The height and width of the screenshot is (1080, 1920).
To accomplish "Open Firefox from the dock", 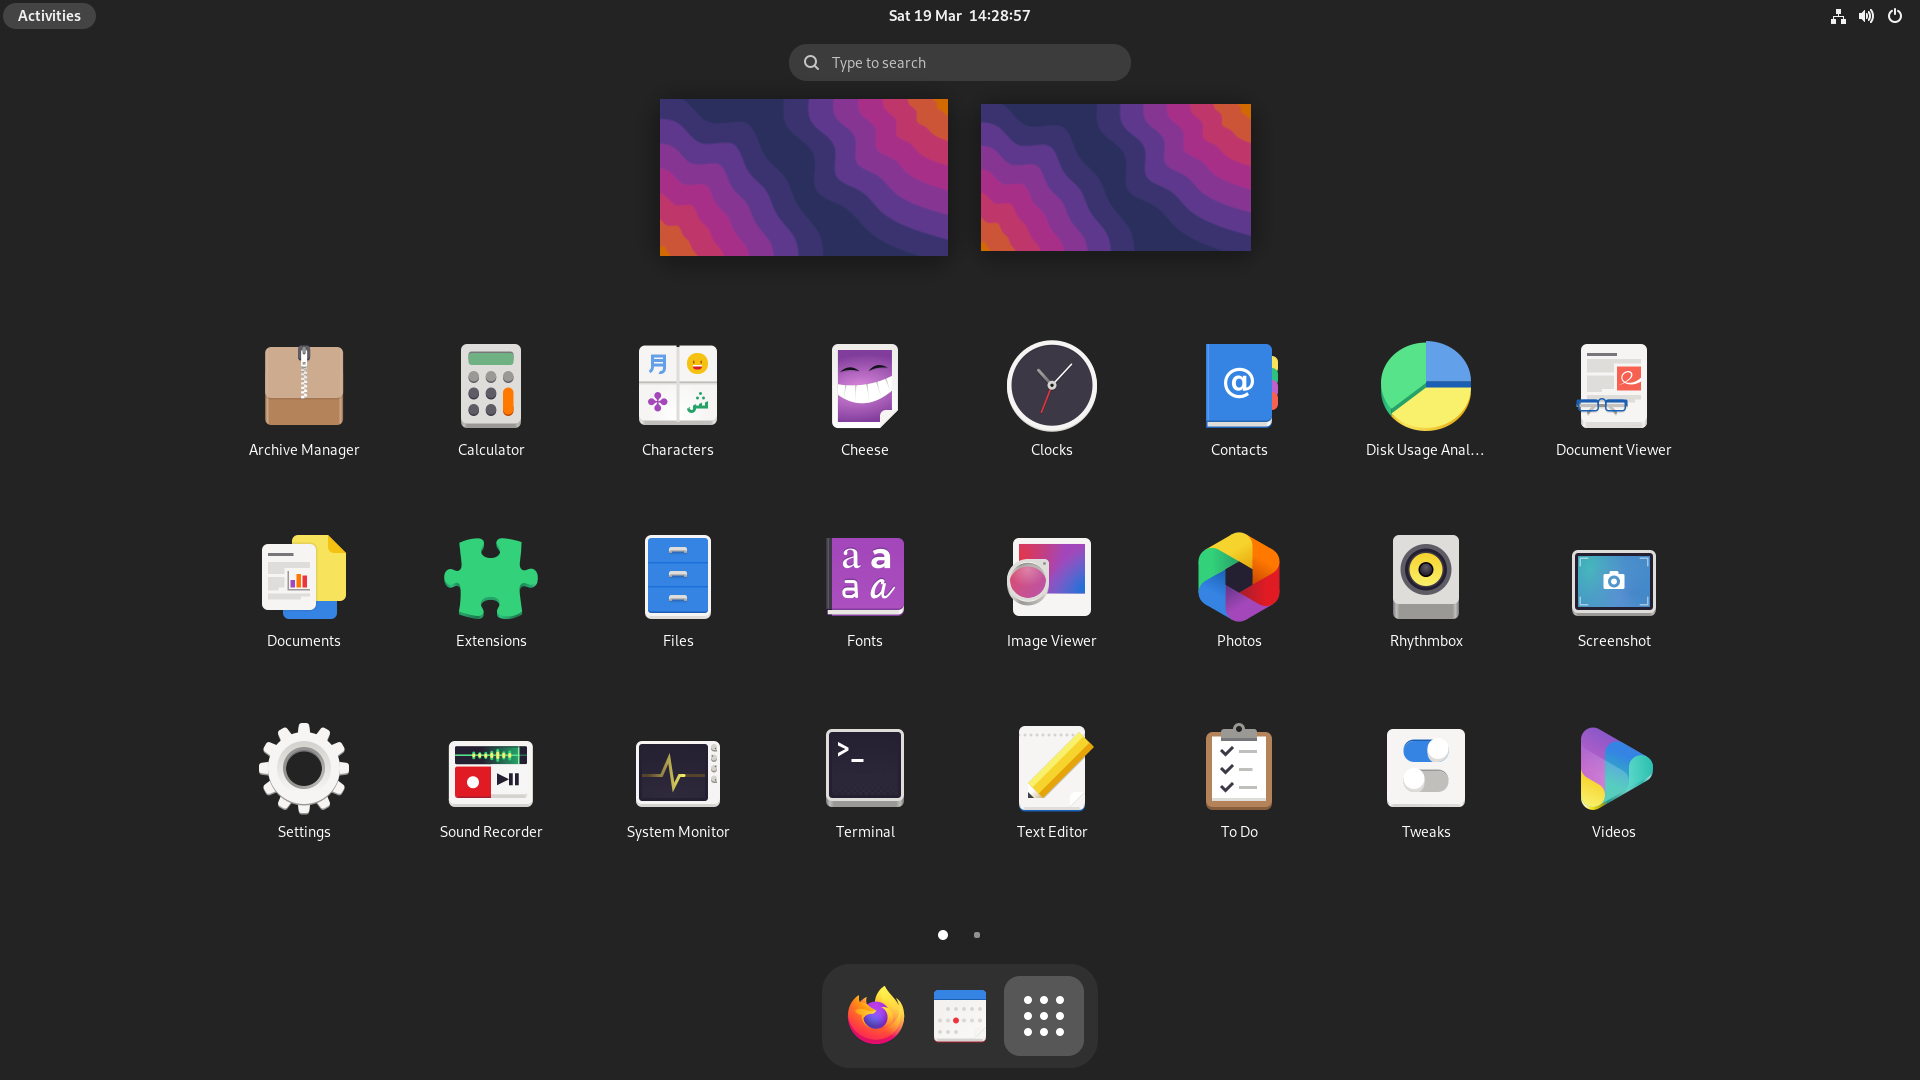I will [874, 1015].
